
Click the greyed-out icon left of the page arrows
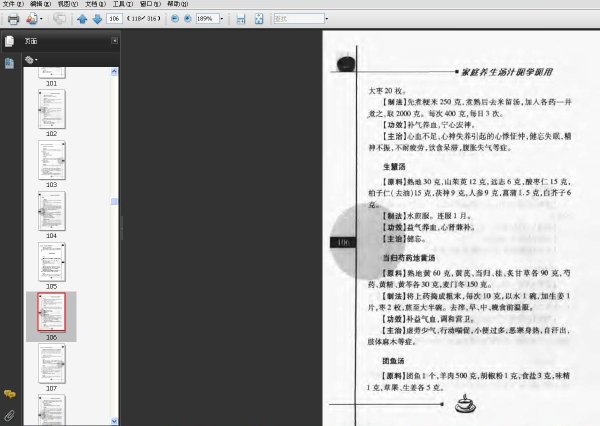59,19
